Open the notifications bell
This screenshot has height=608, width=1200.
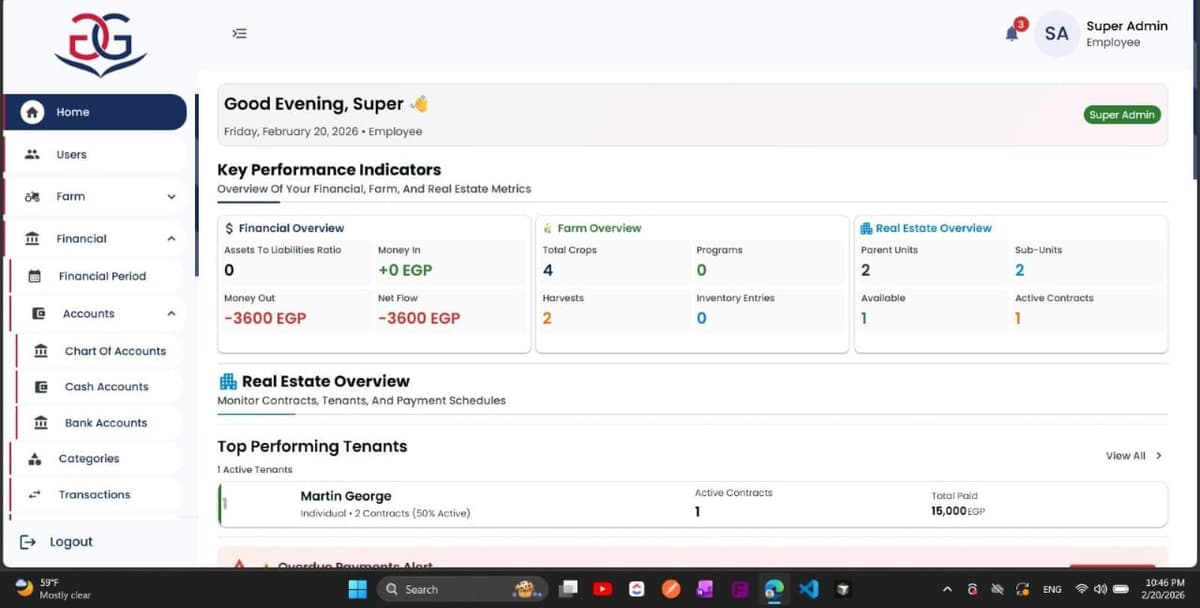pos(1010,31)
